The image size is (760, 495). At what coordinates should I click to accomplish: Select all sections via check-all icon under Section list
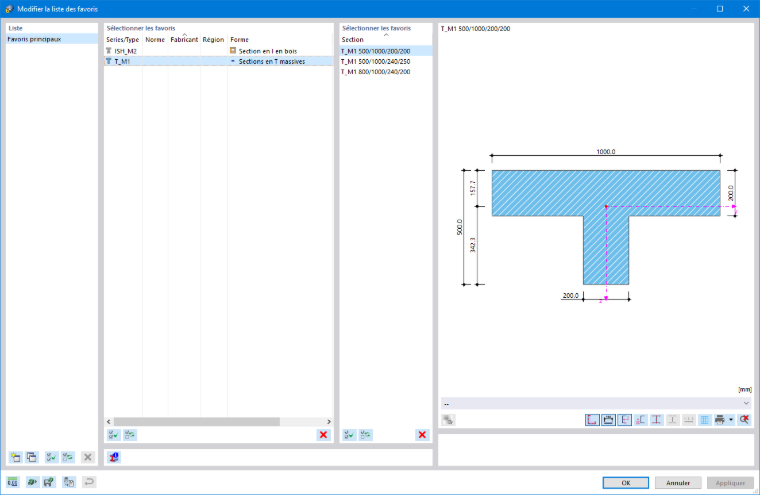point(349,435)
